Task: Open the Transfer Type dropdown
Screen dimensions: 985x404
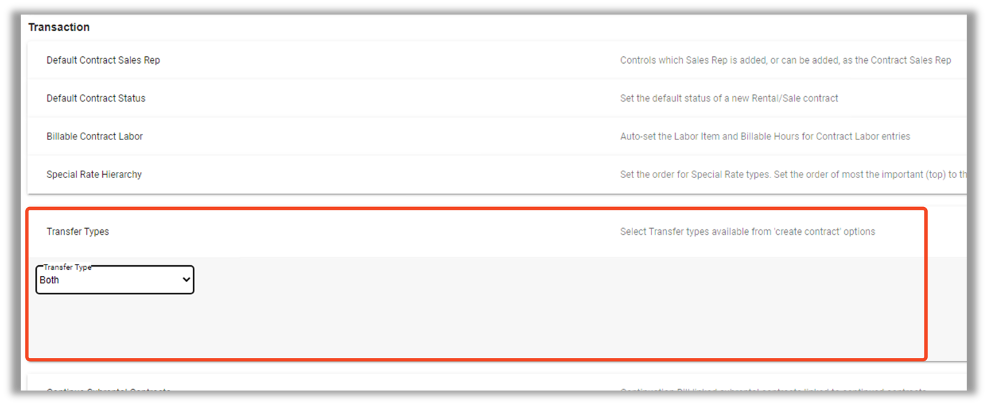Action: pyautogui.click(x=115, y=280)
